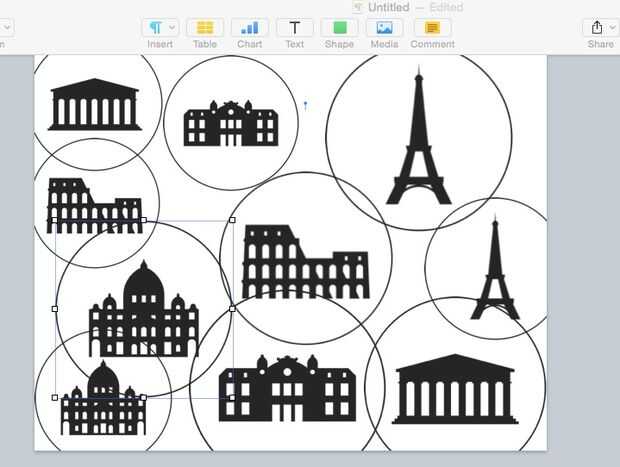Add a Comment
Screen dimensions: 620x467
click(432, 28)
